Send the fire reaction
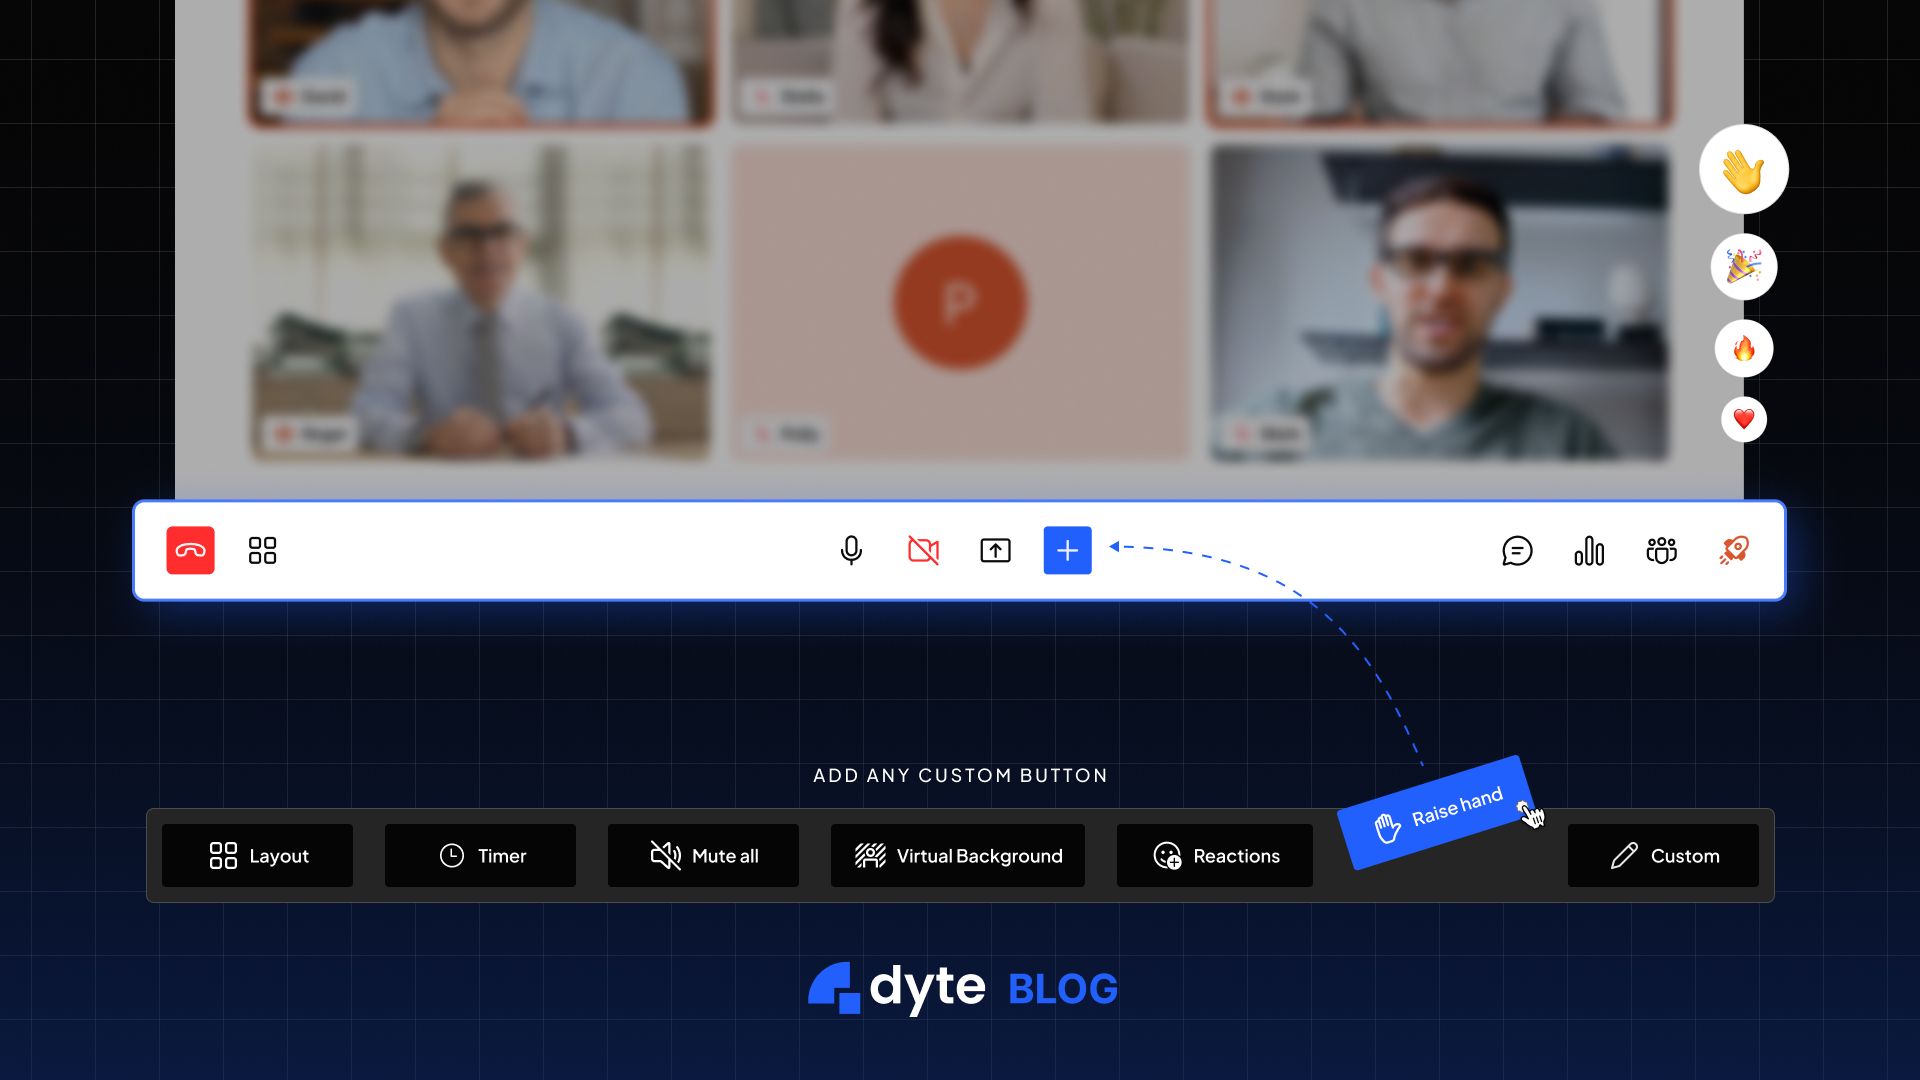The width and height of the screenshot is (1920, 1080). pos(1743,348)
